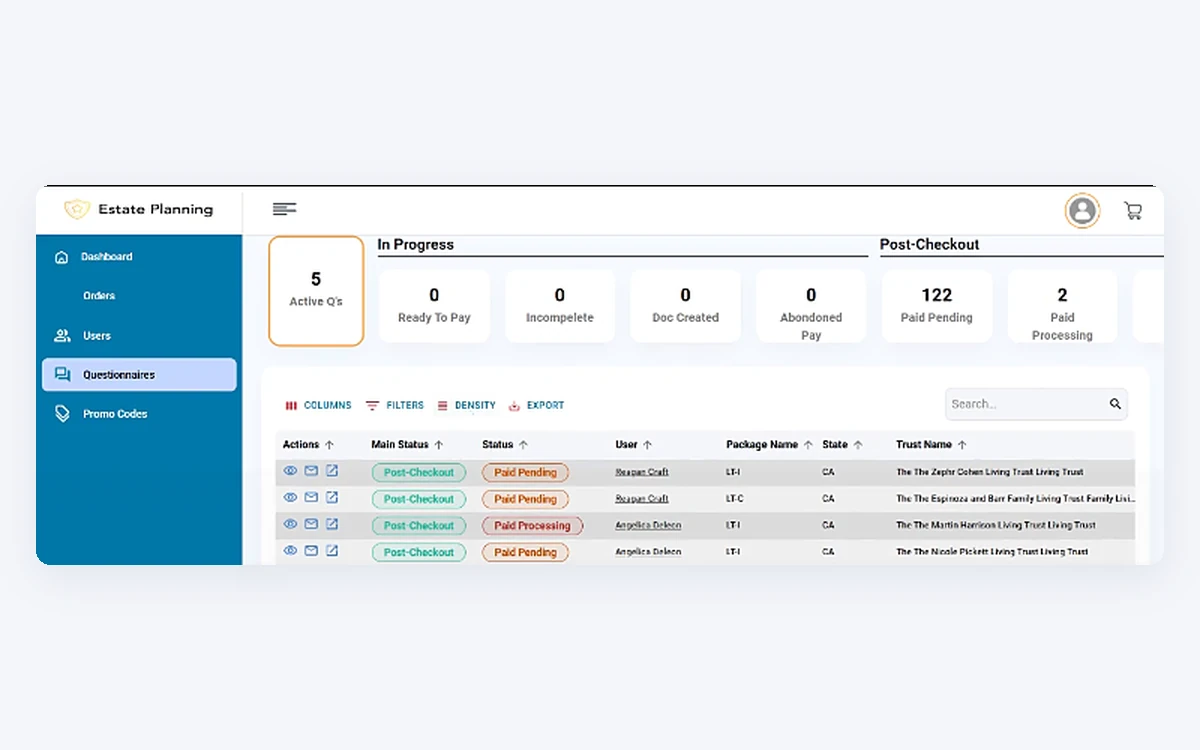
Task: Click the magnifier icon in the search box
Action: tap(1115, 404)
